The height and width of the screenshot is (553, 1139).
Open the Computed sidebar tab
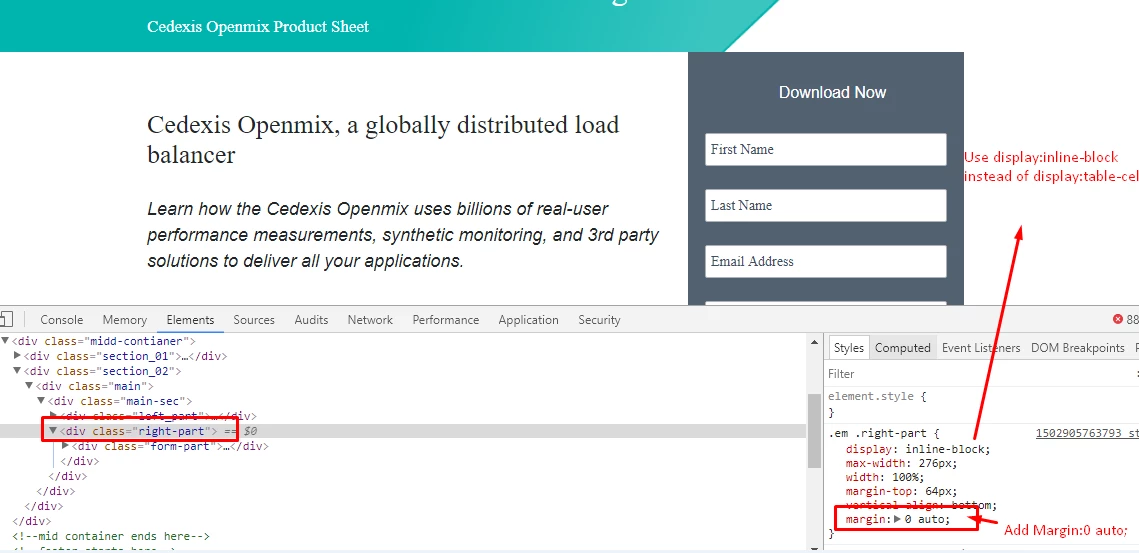[x=902, y=348]
